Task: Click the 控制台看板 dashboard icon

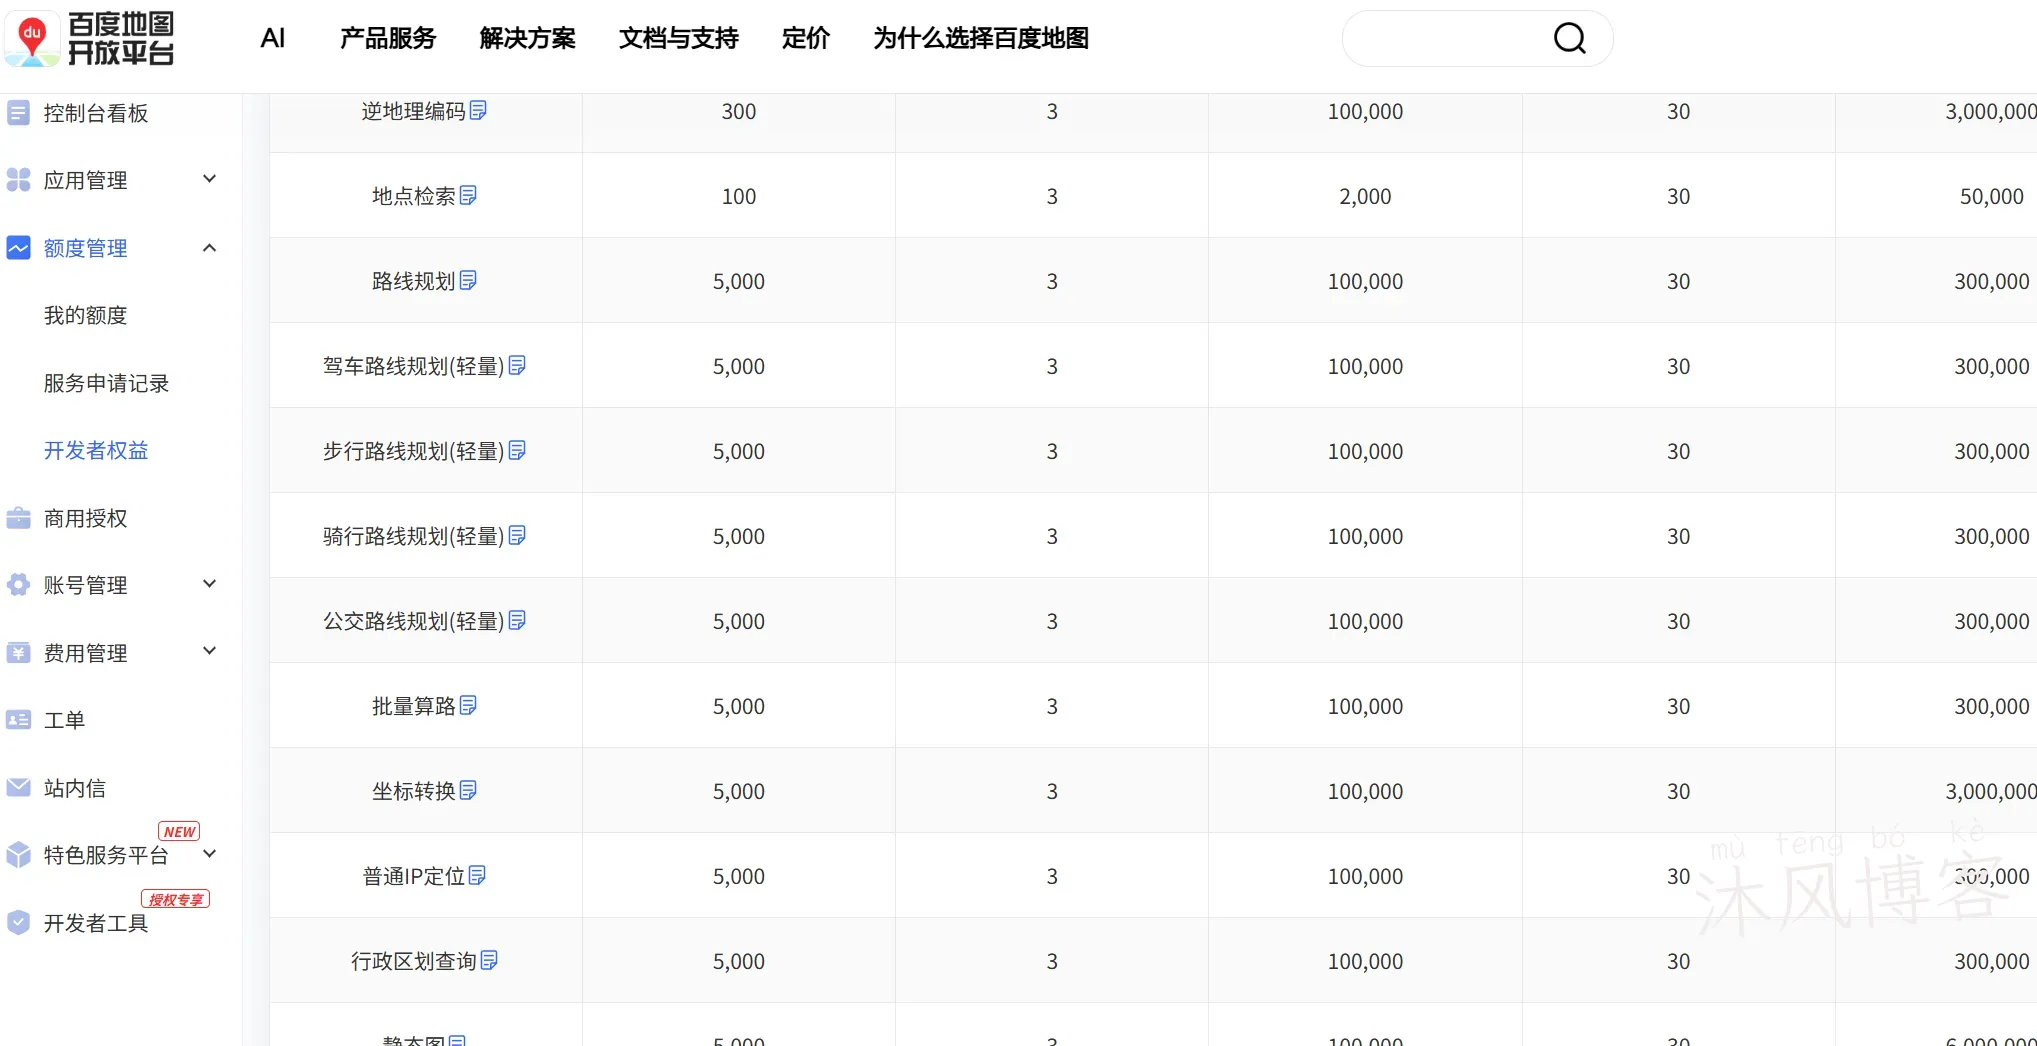Action: (18, 113)
